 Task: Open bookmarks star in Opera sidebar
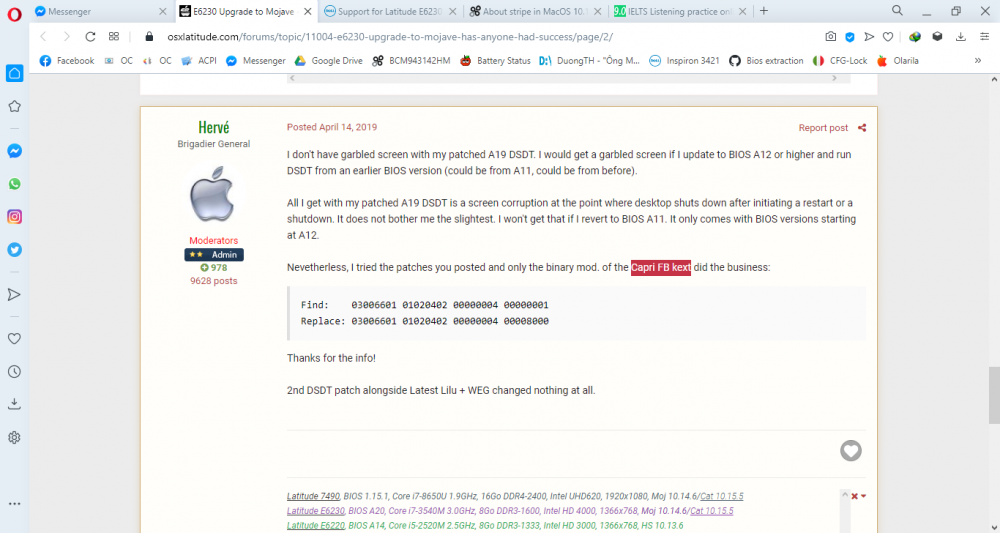click(14, 106)
